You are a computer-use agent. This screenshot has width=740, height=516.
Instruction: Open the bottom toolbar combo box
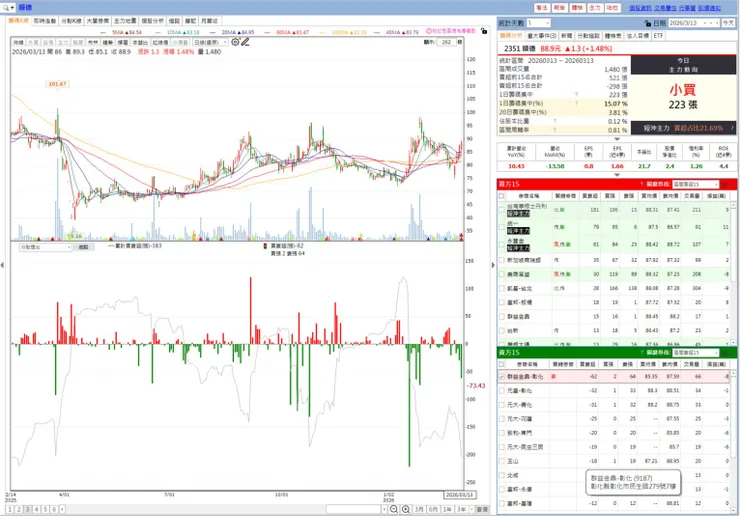pyautogui.click(x=356, y=509)
